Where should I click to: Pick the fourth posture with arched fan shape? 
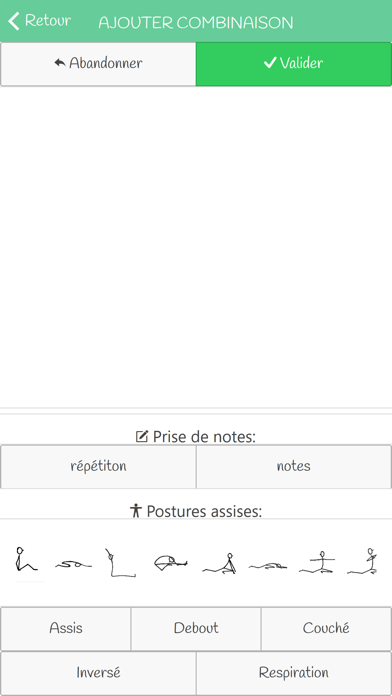pyautogui.click(x=170, y=563)
